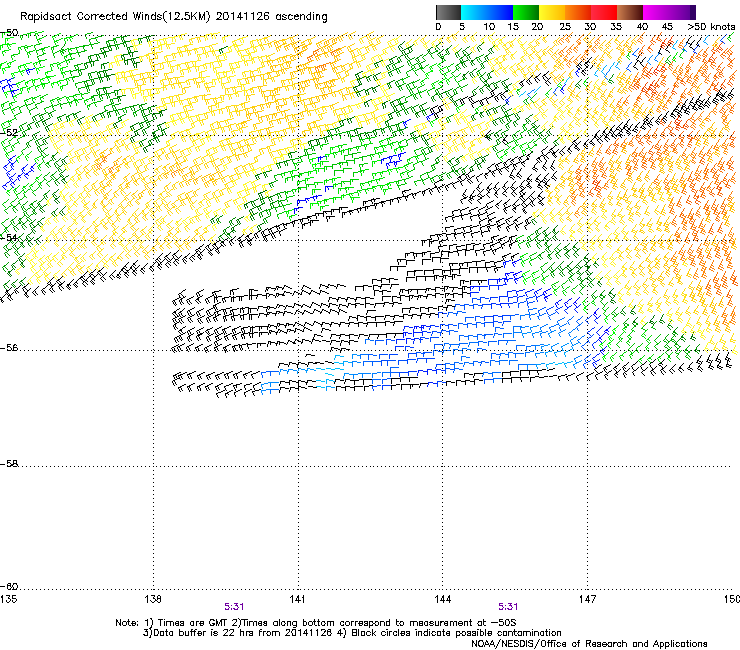Click the latitude label '-56'
This screenshot has width=740, height=650.
pyautogui.click(x=9, y=348)
